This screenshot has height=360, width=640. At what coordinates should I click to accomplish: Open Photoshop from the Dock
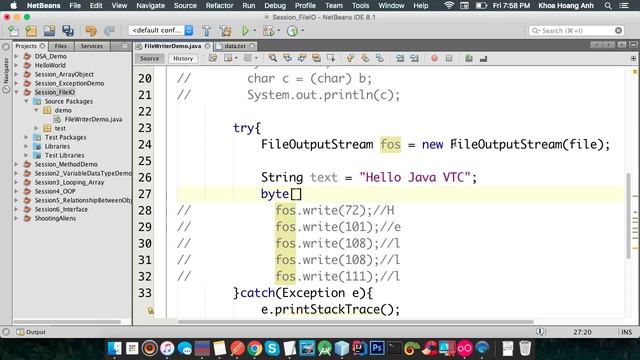(377, 348)
